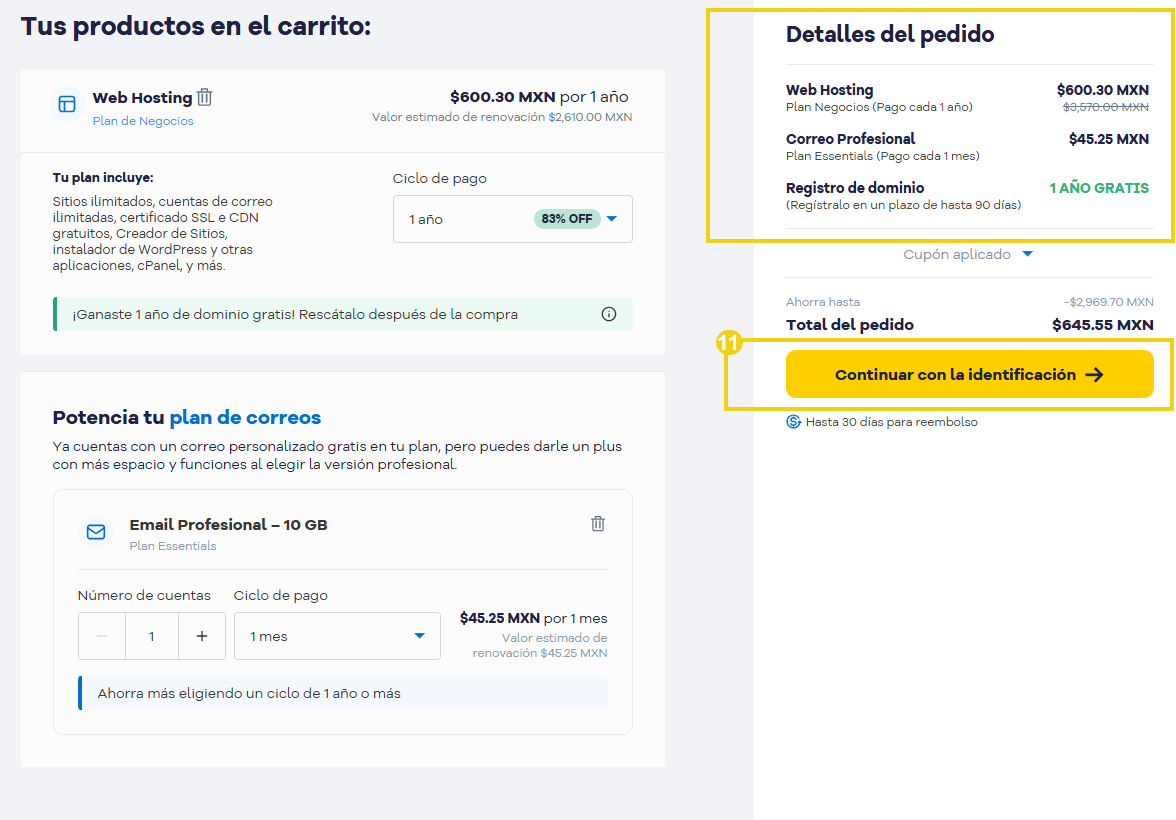Viewport: 1176px width, 820px height.
Task: Remove Email Profesional with its trash icon
Action: click(598, 524)
